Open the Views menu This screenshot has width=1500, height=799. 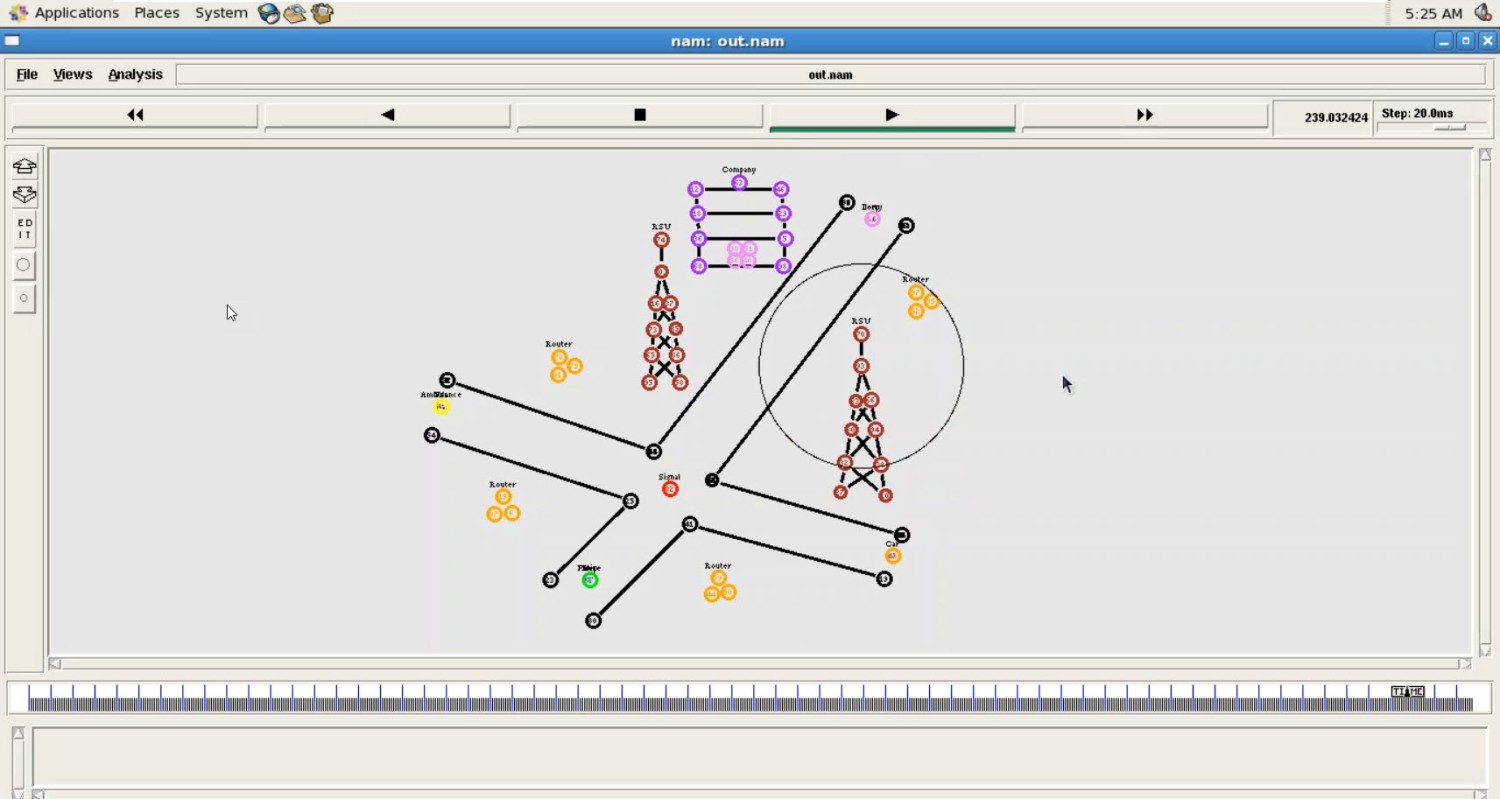click(72, 74)
